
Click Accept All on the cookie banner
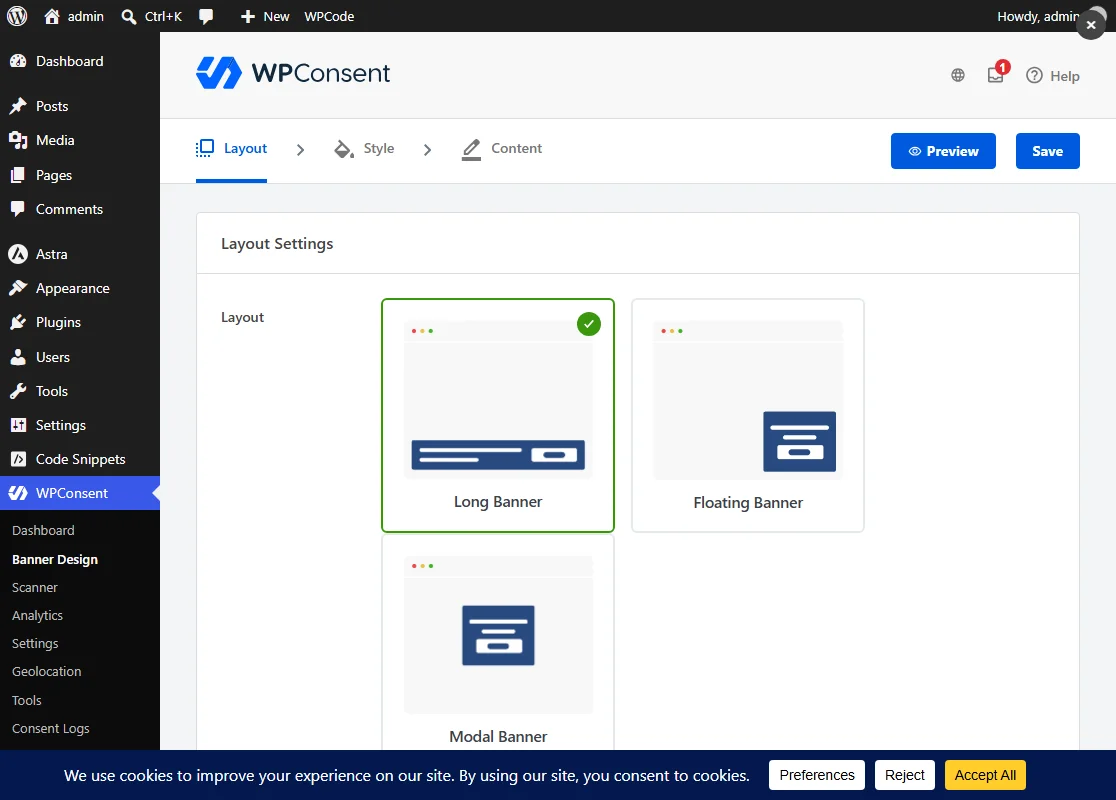985,775
